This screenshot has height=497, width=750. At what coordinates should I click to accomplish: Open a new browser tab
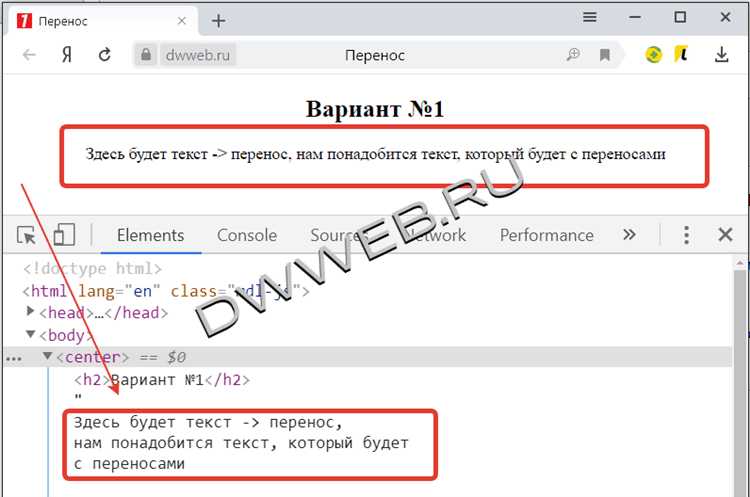[219, 21]
